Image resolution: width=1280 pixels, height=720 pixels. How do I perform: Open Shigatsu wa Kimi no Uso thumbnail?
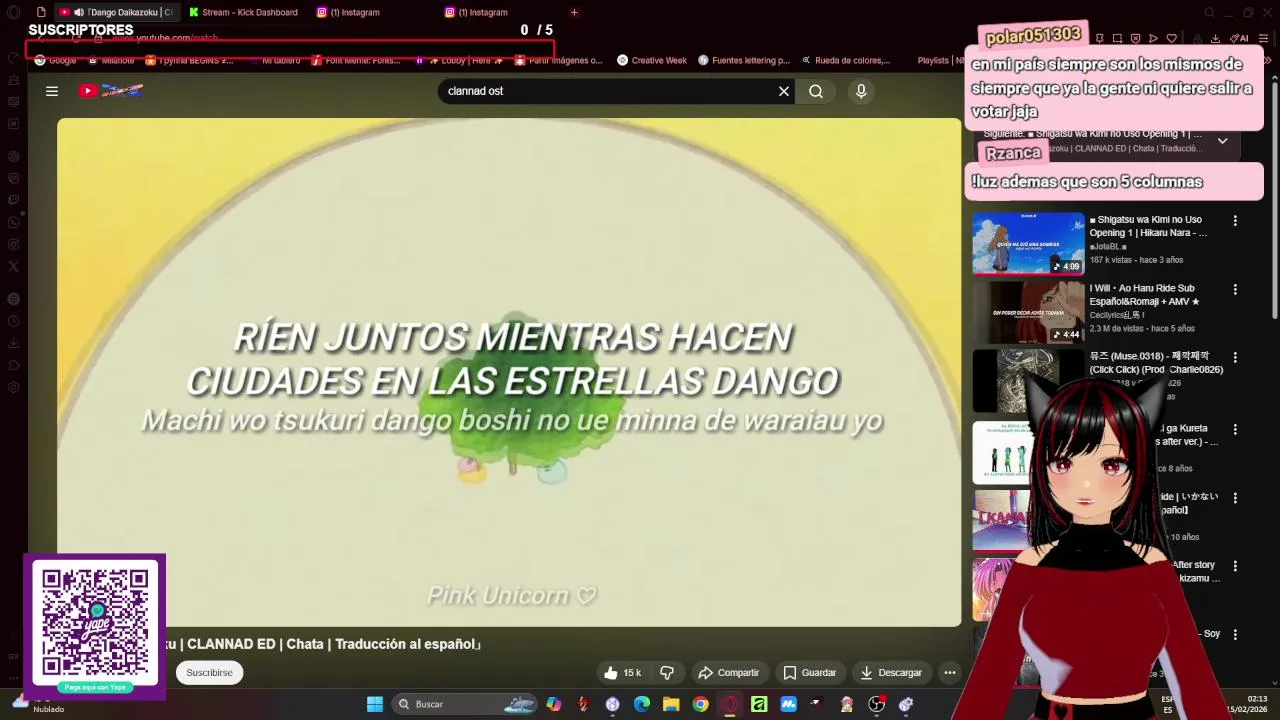1028,243
